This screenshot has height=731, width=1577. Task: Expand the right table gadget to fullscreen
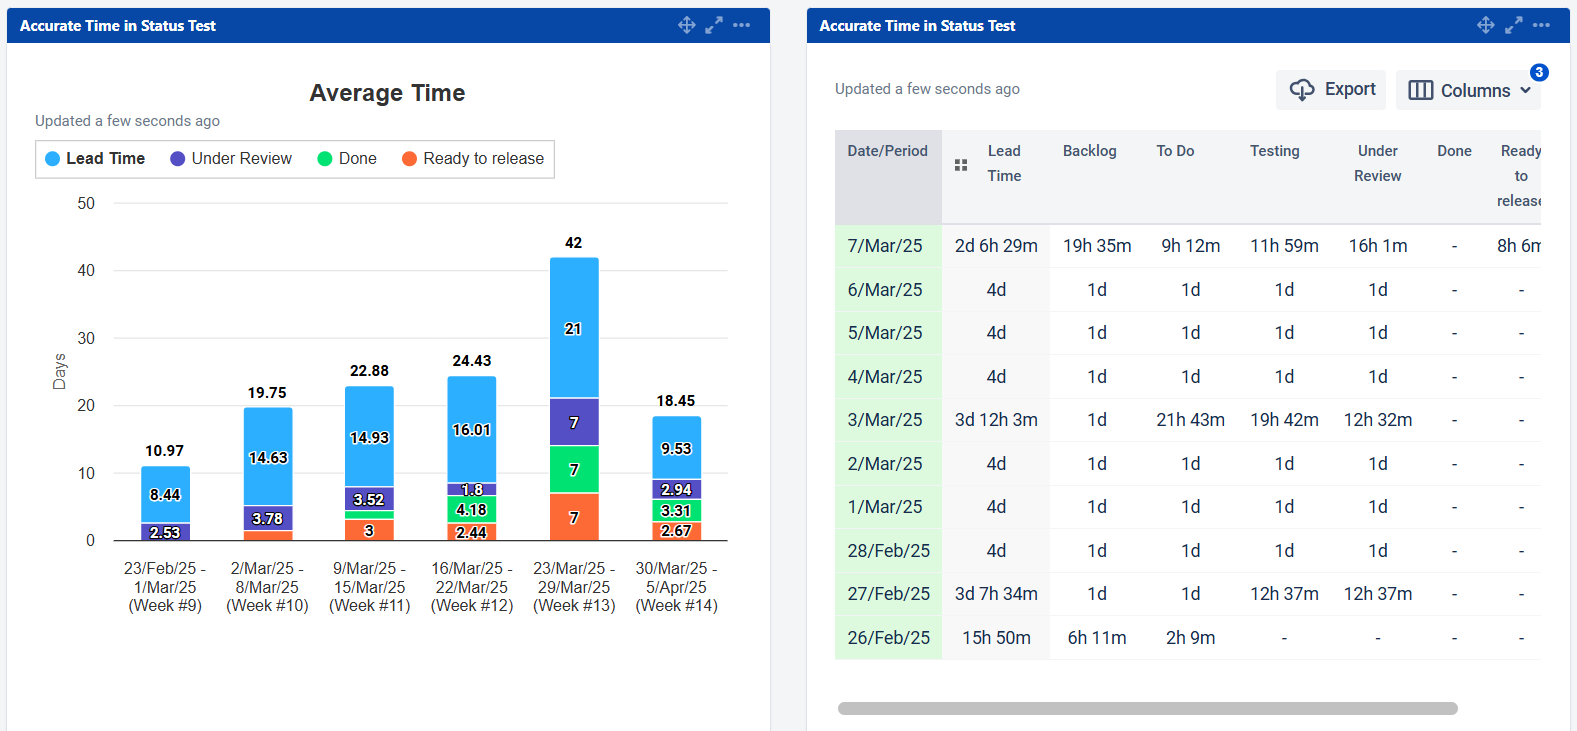(x=1514, y=25)
